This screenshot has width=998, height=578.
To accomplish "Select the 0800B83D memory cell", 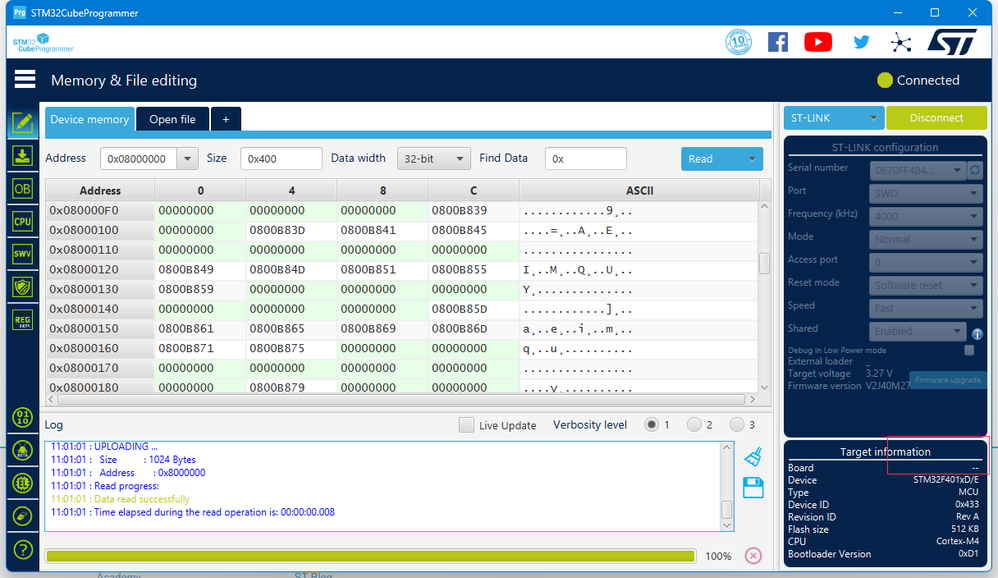I will pos(292,230).
